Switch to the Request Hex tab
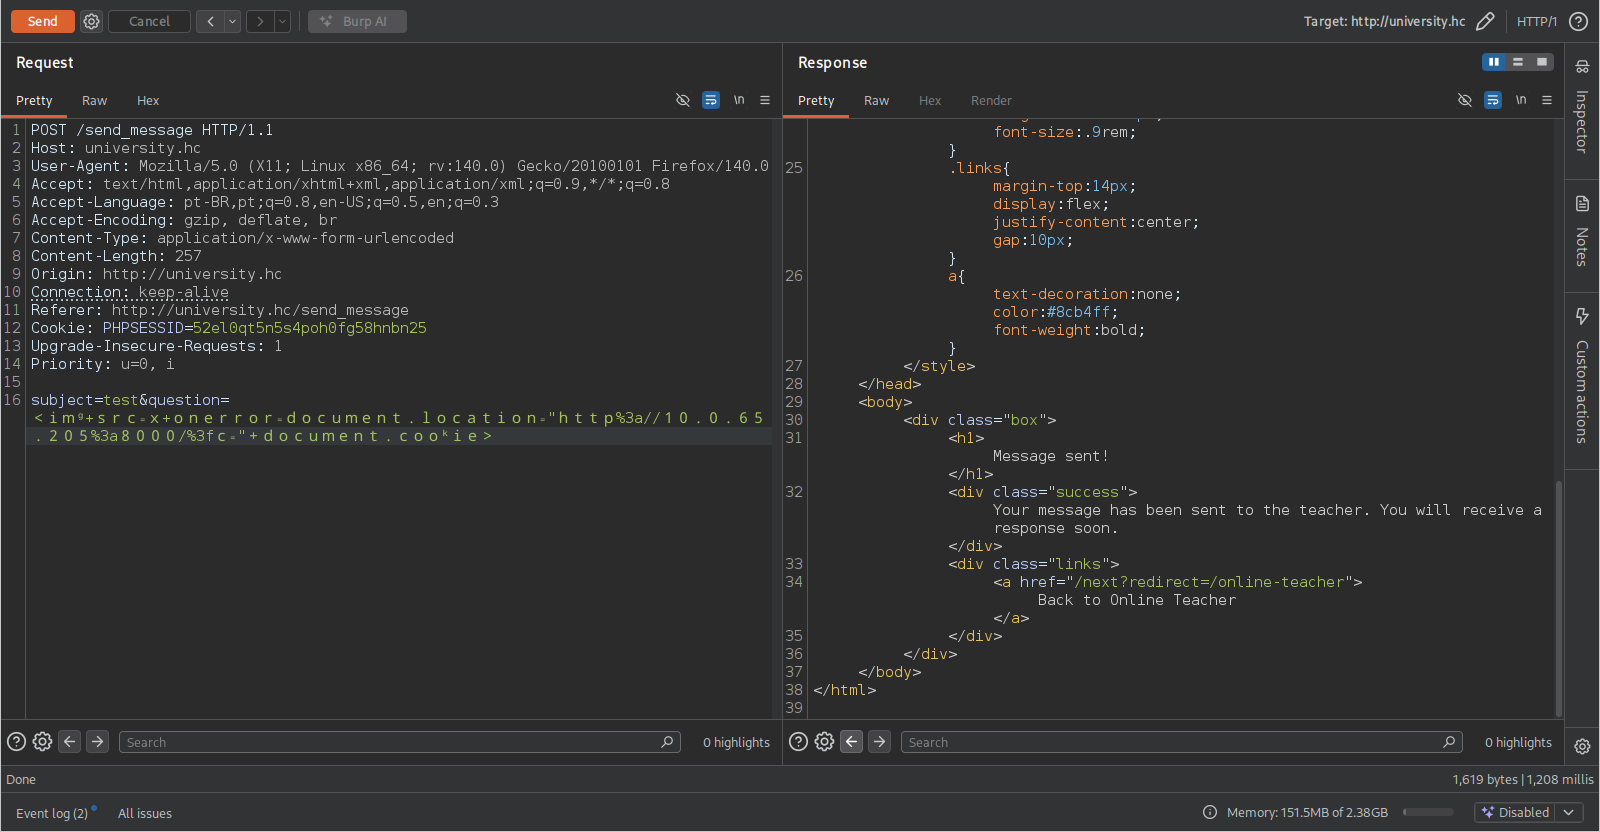 point(148,100)
